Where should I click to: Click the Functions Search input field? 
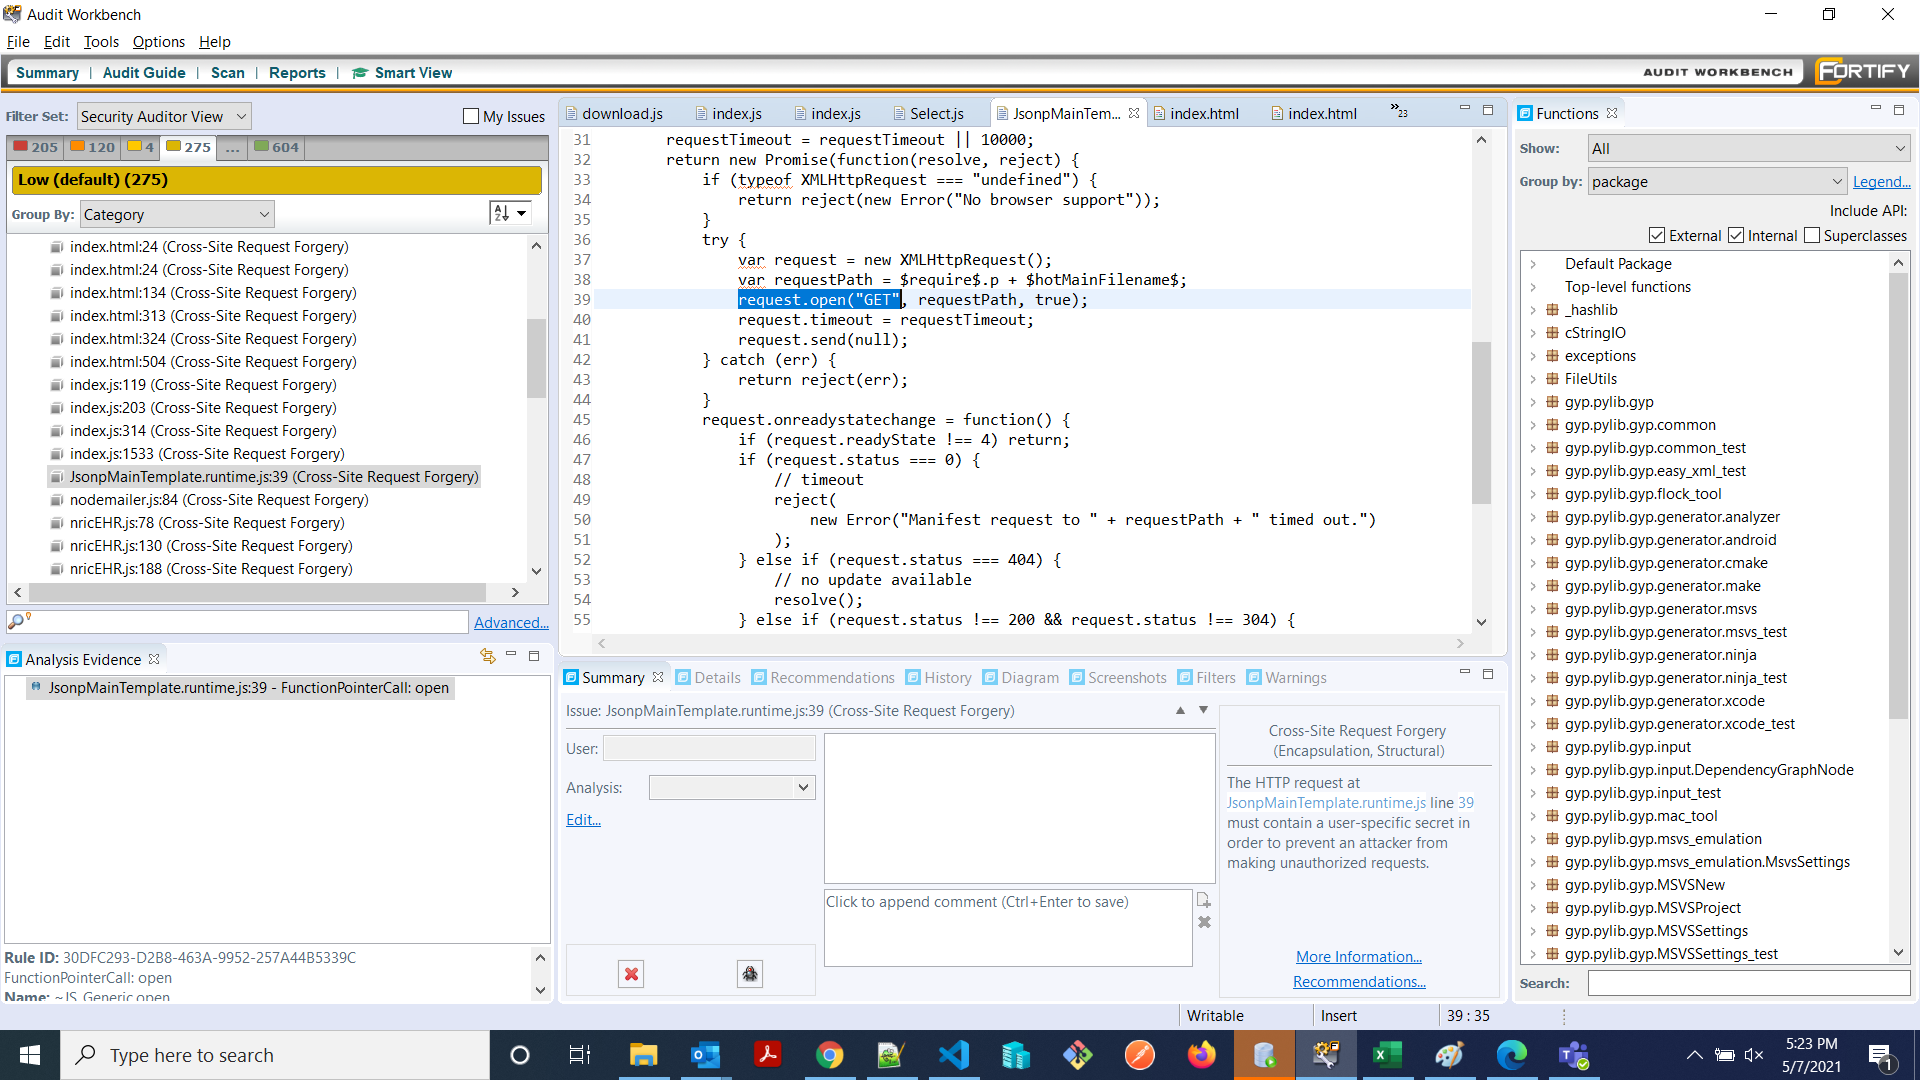(1748, 983)
